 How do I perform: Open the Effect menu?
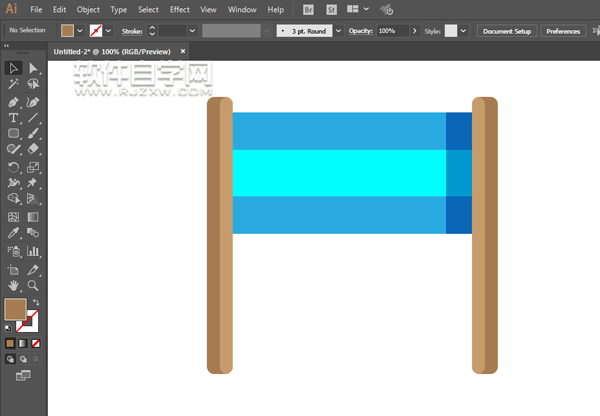(x=179, y=9)
